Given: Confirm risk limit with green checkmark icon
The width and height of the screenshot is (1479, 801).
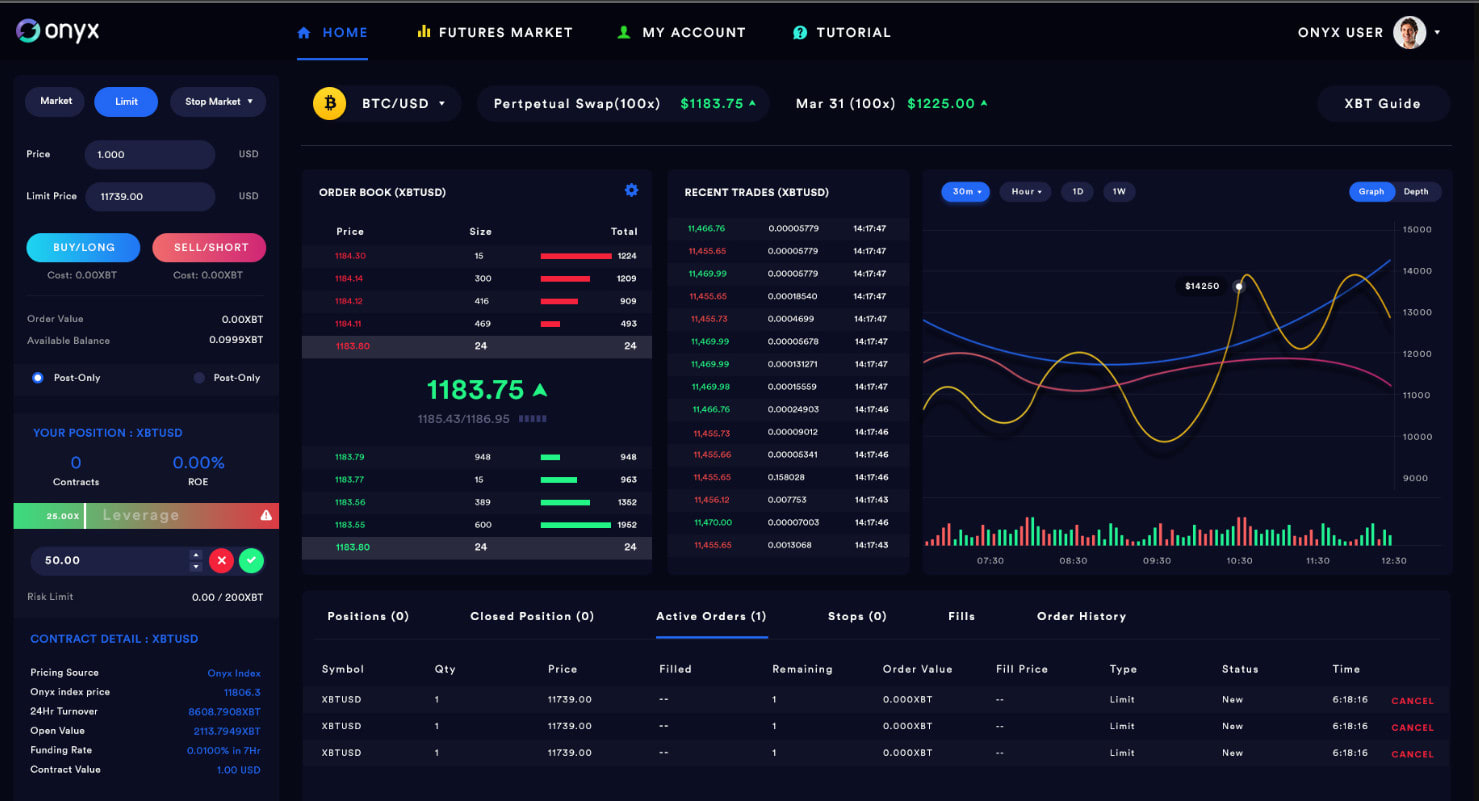Looking at the screenshot, I should (x=251, y=560).
